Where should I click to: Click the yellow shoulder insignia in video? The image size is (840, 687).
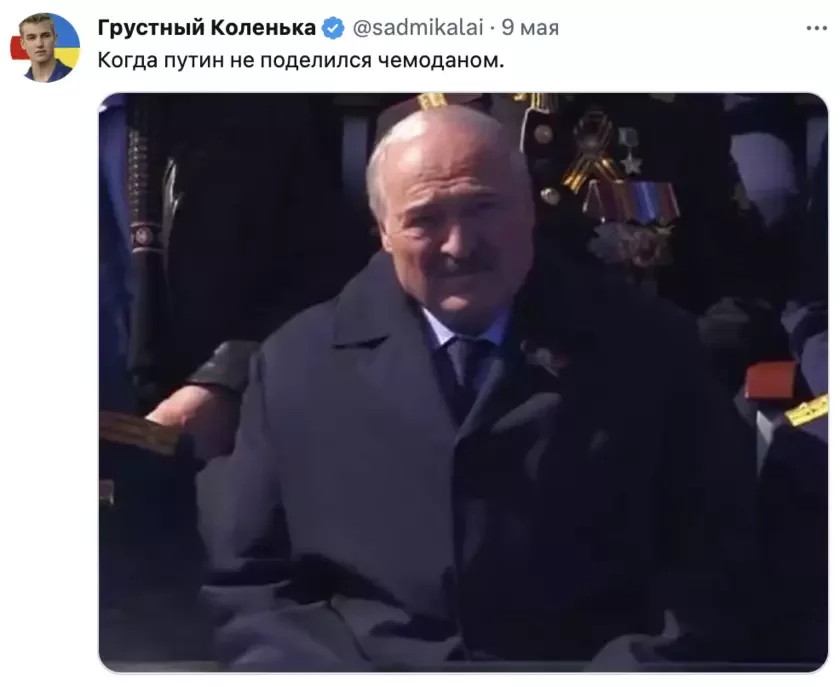pyautogui.click(x=806, y=412)
